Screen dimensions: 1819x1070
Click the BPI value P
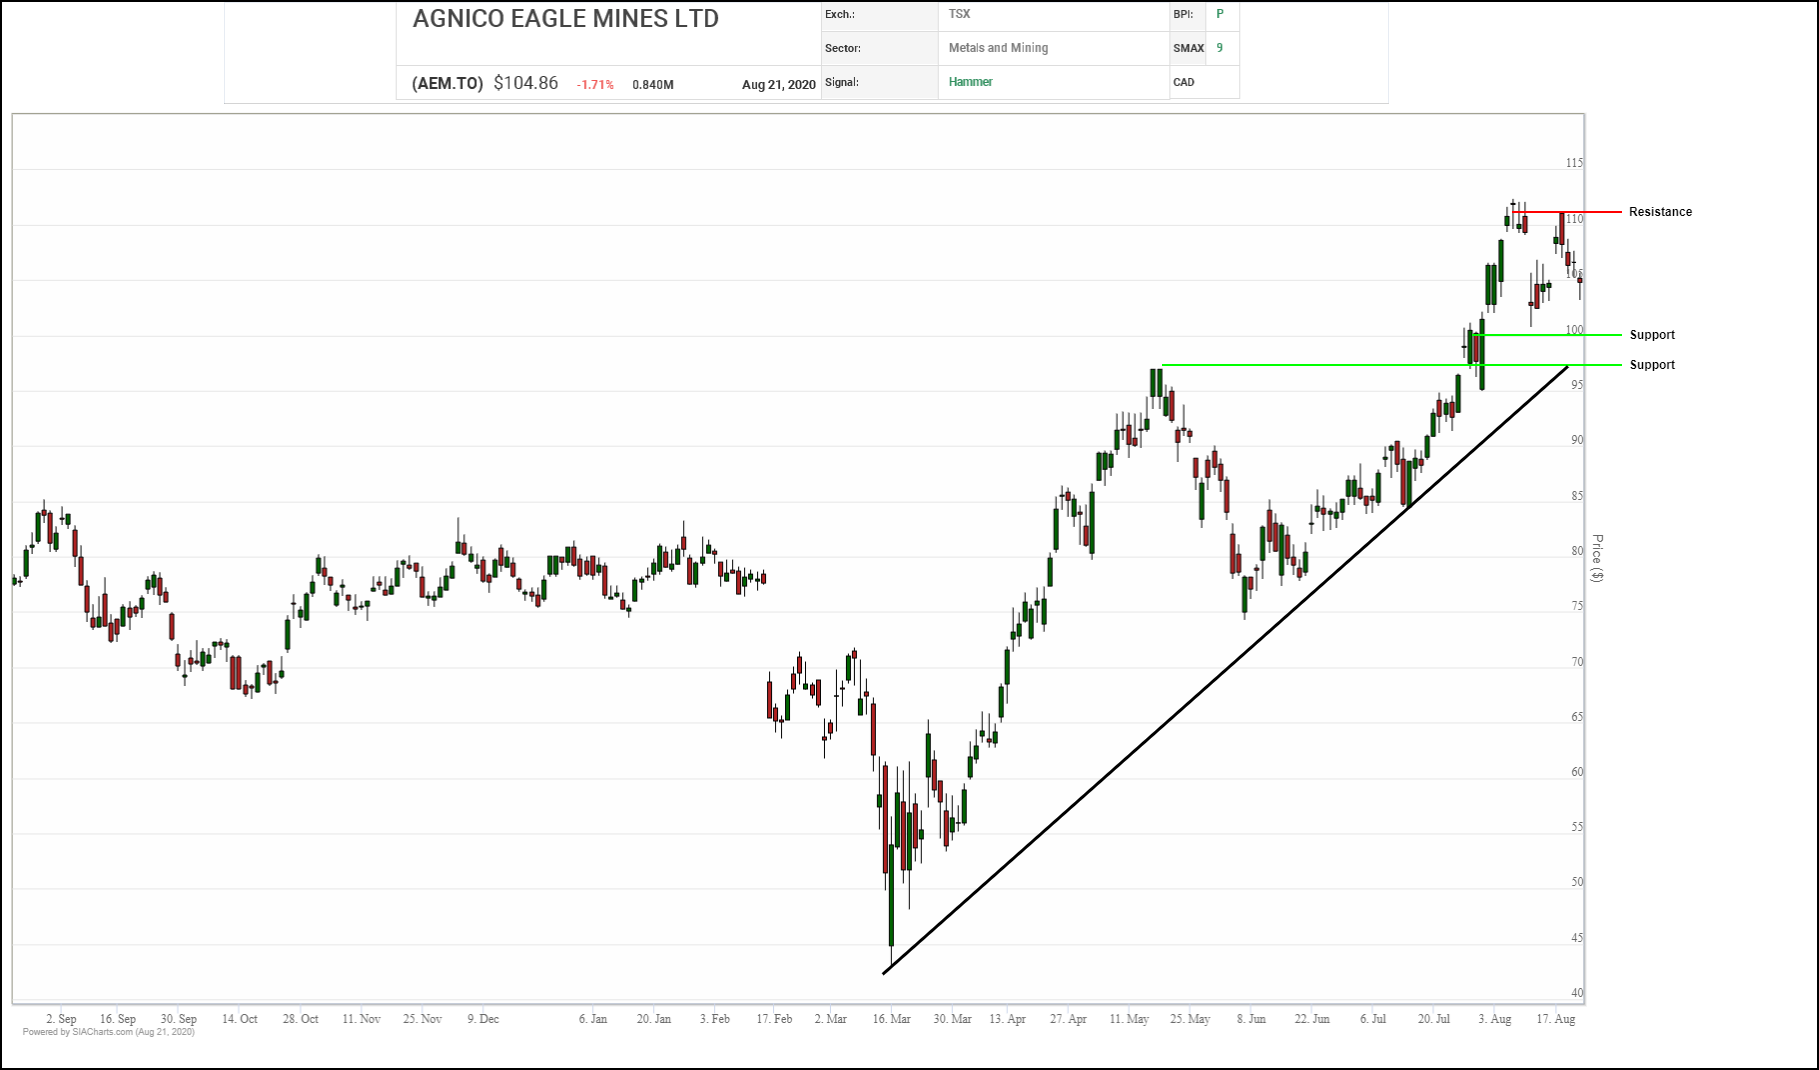pos(1219,14)
